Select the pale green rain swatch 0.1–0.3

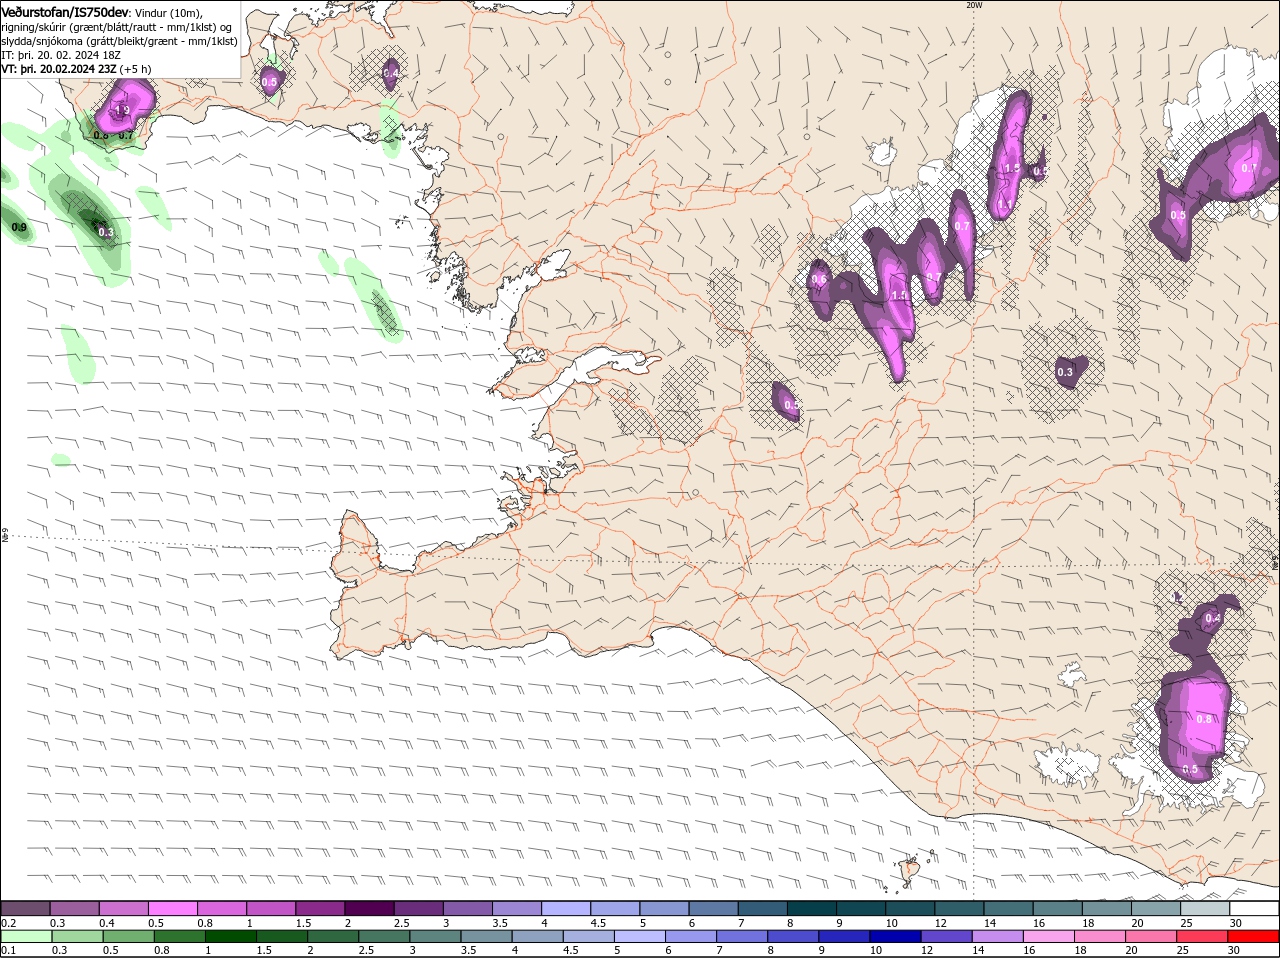click(x=25, y=936)
